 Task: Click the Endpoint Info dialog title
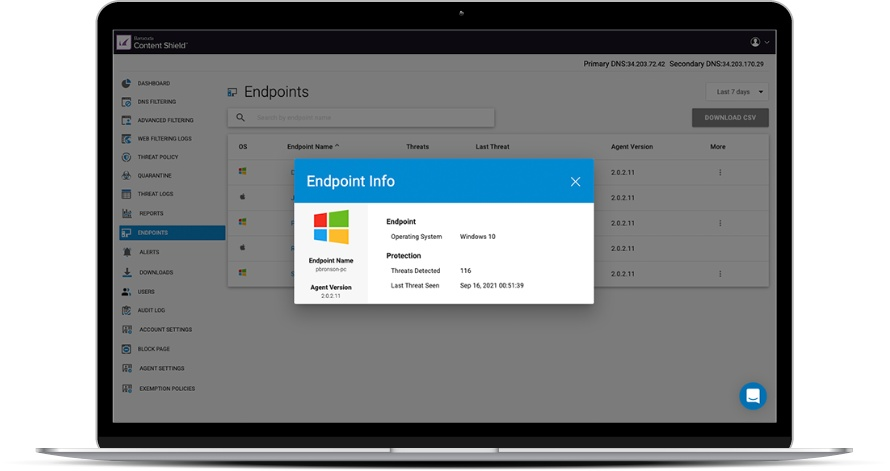point(350,182)
